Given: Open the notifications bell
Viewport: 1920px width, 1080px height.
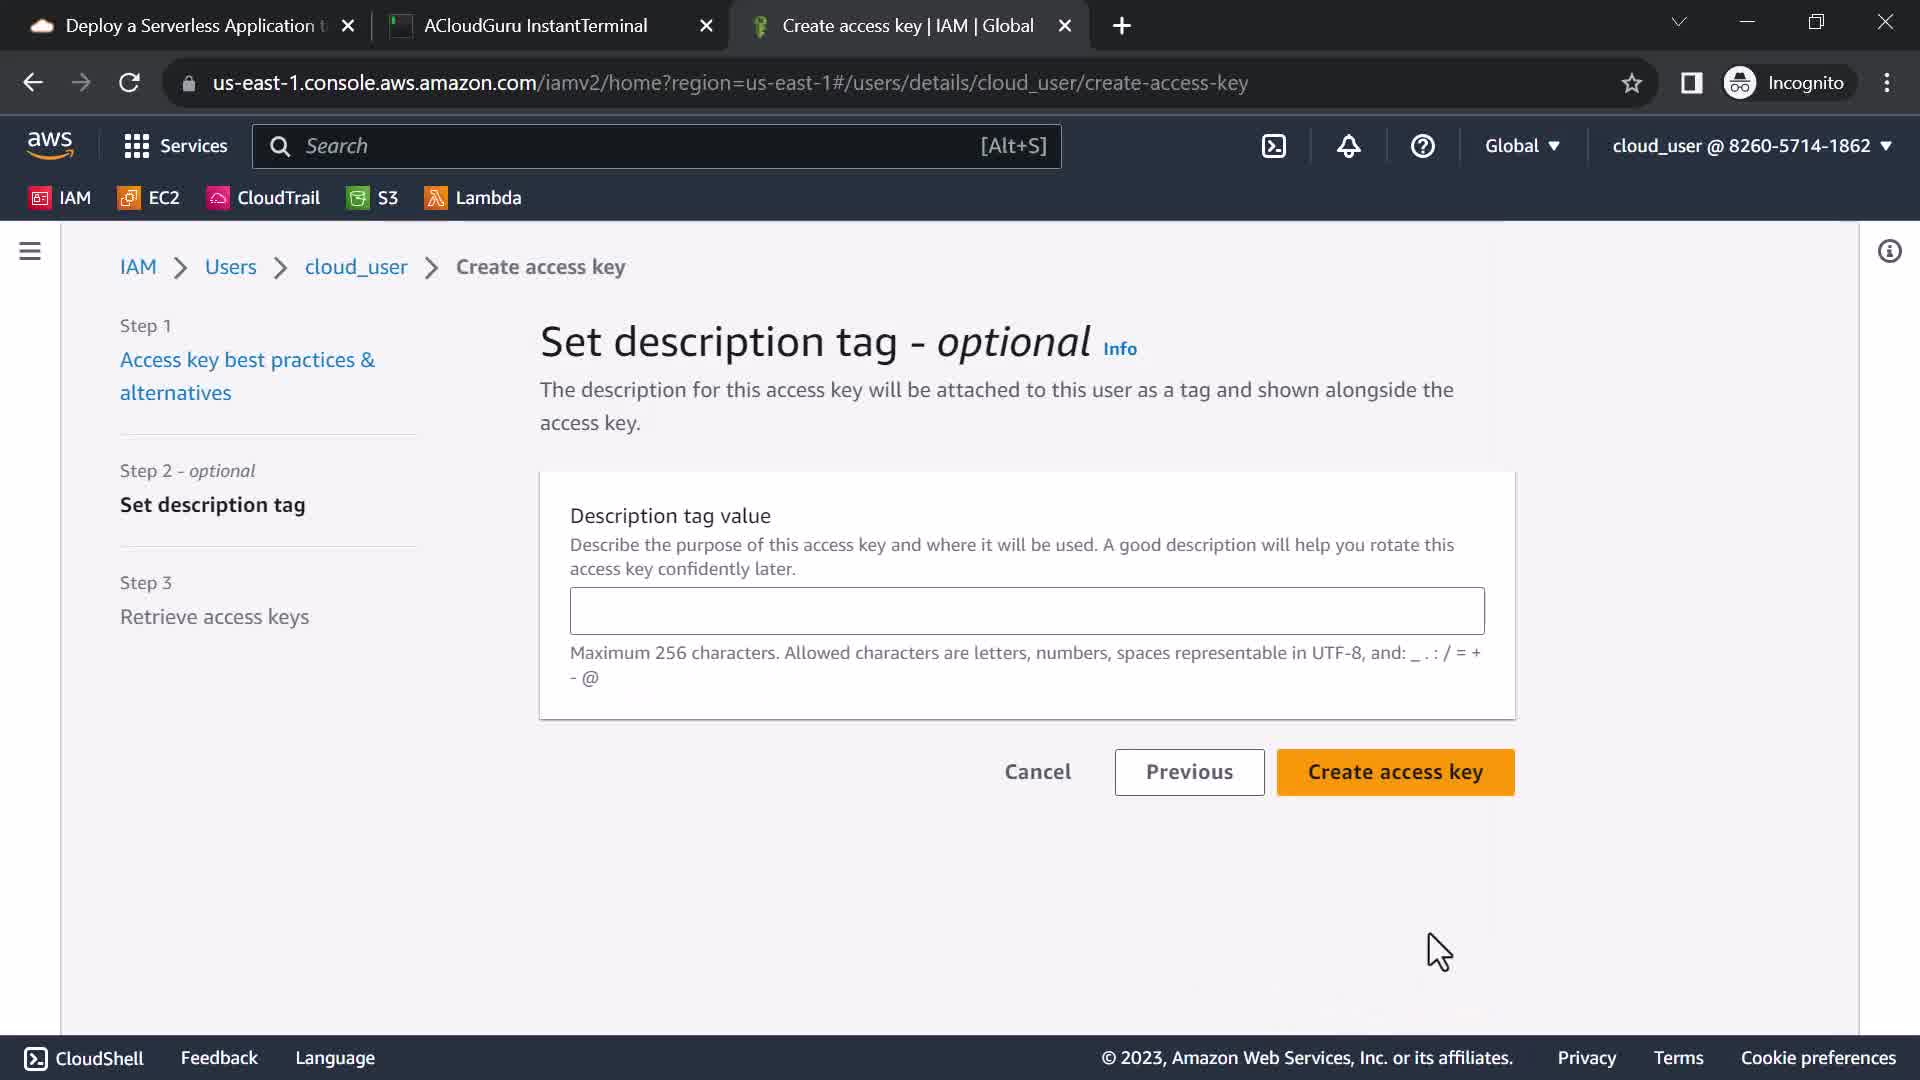Looking at the screenshot, I should 1348,146.
